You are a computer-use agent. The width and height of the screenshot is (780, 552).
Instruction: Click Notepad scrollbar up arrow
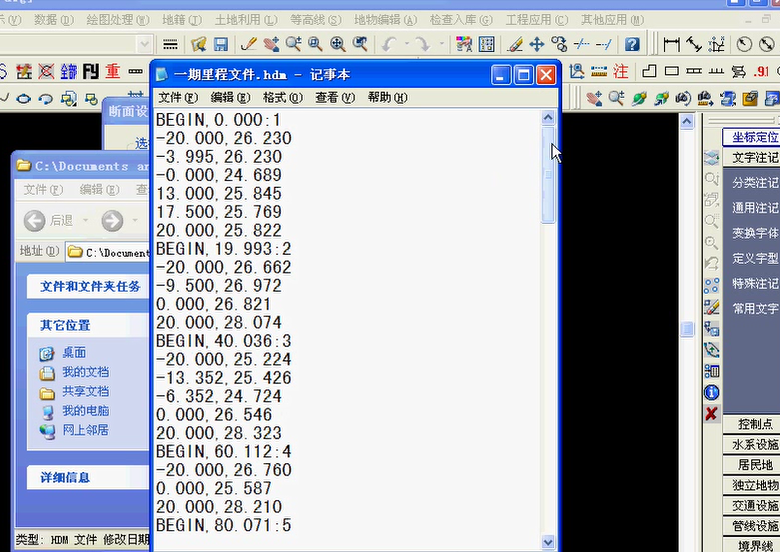pos(548,118)
